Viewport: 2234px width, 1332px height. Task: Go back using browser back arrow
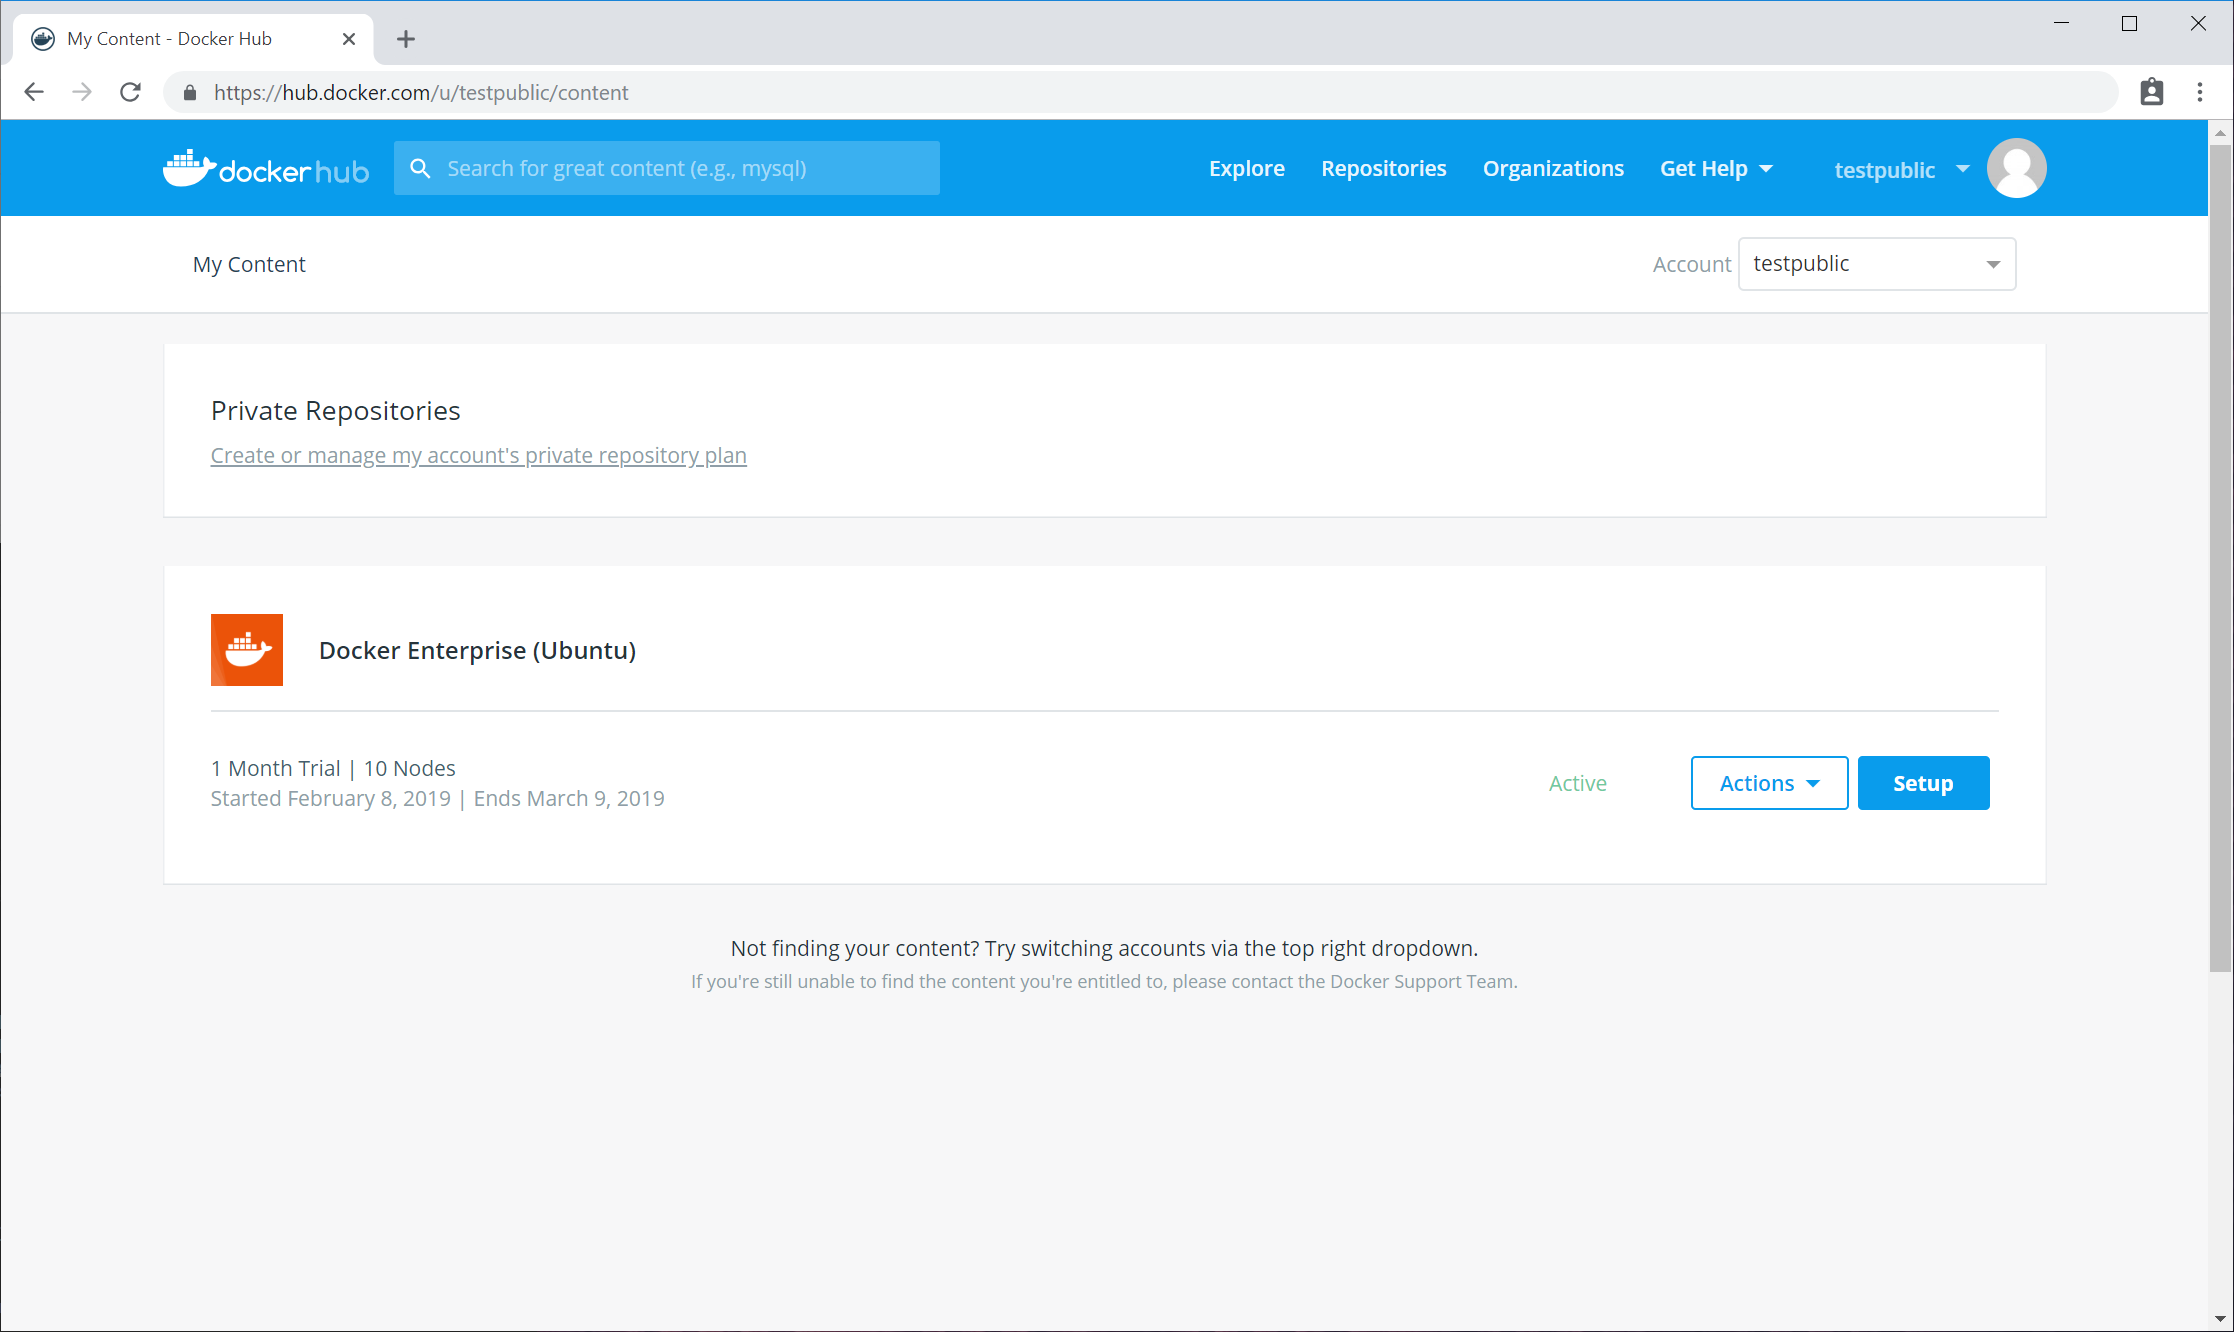coord(34,92)
